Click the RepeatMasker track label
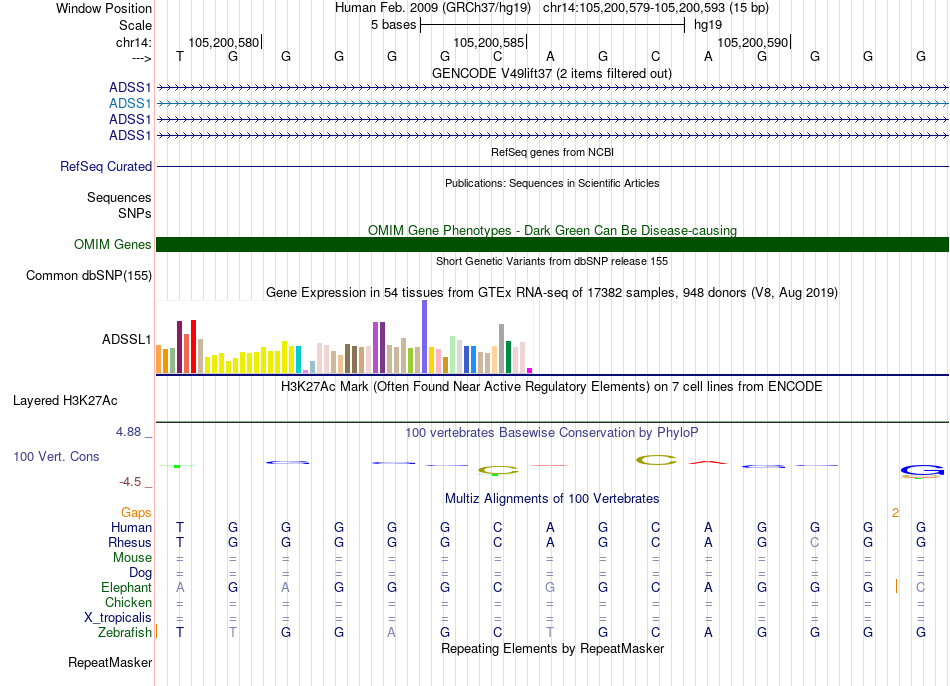Screen dimensions: 950x686 point(110,662)
